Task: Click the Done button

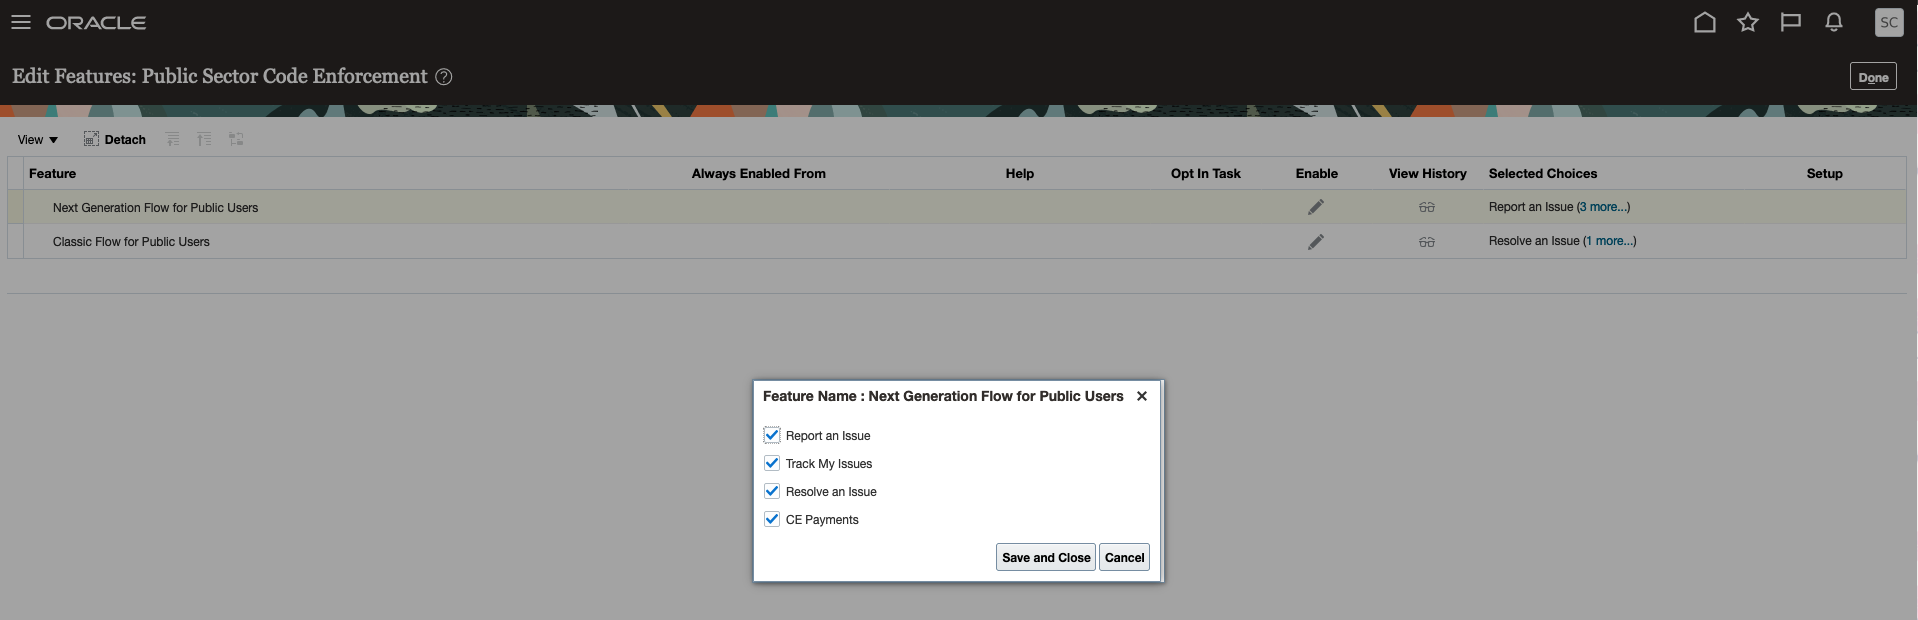Action: pos(1873,77)
